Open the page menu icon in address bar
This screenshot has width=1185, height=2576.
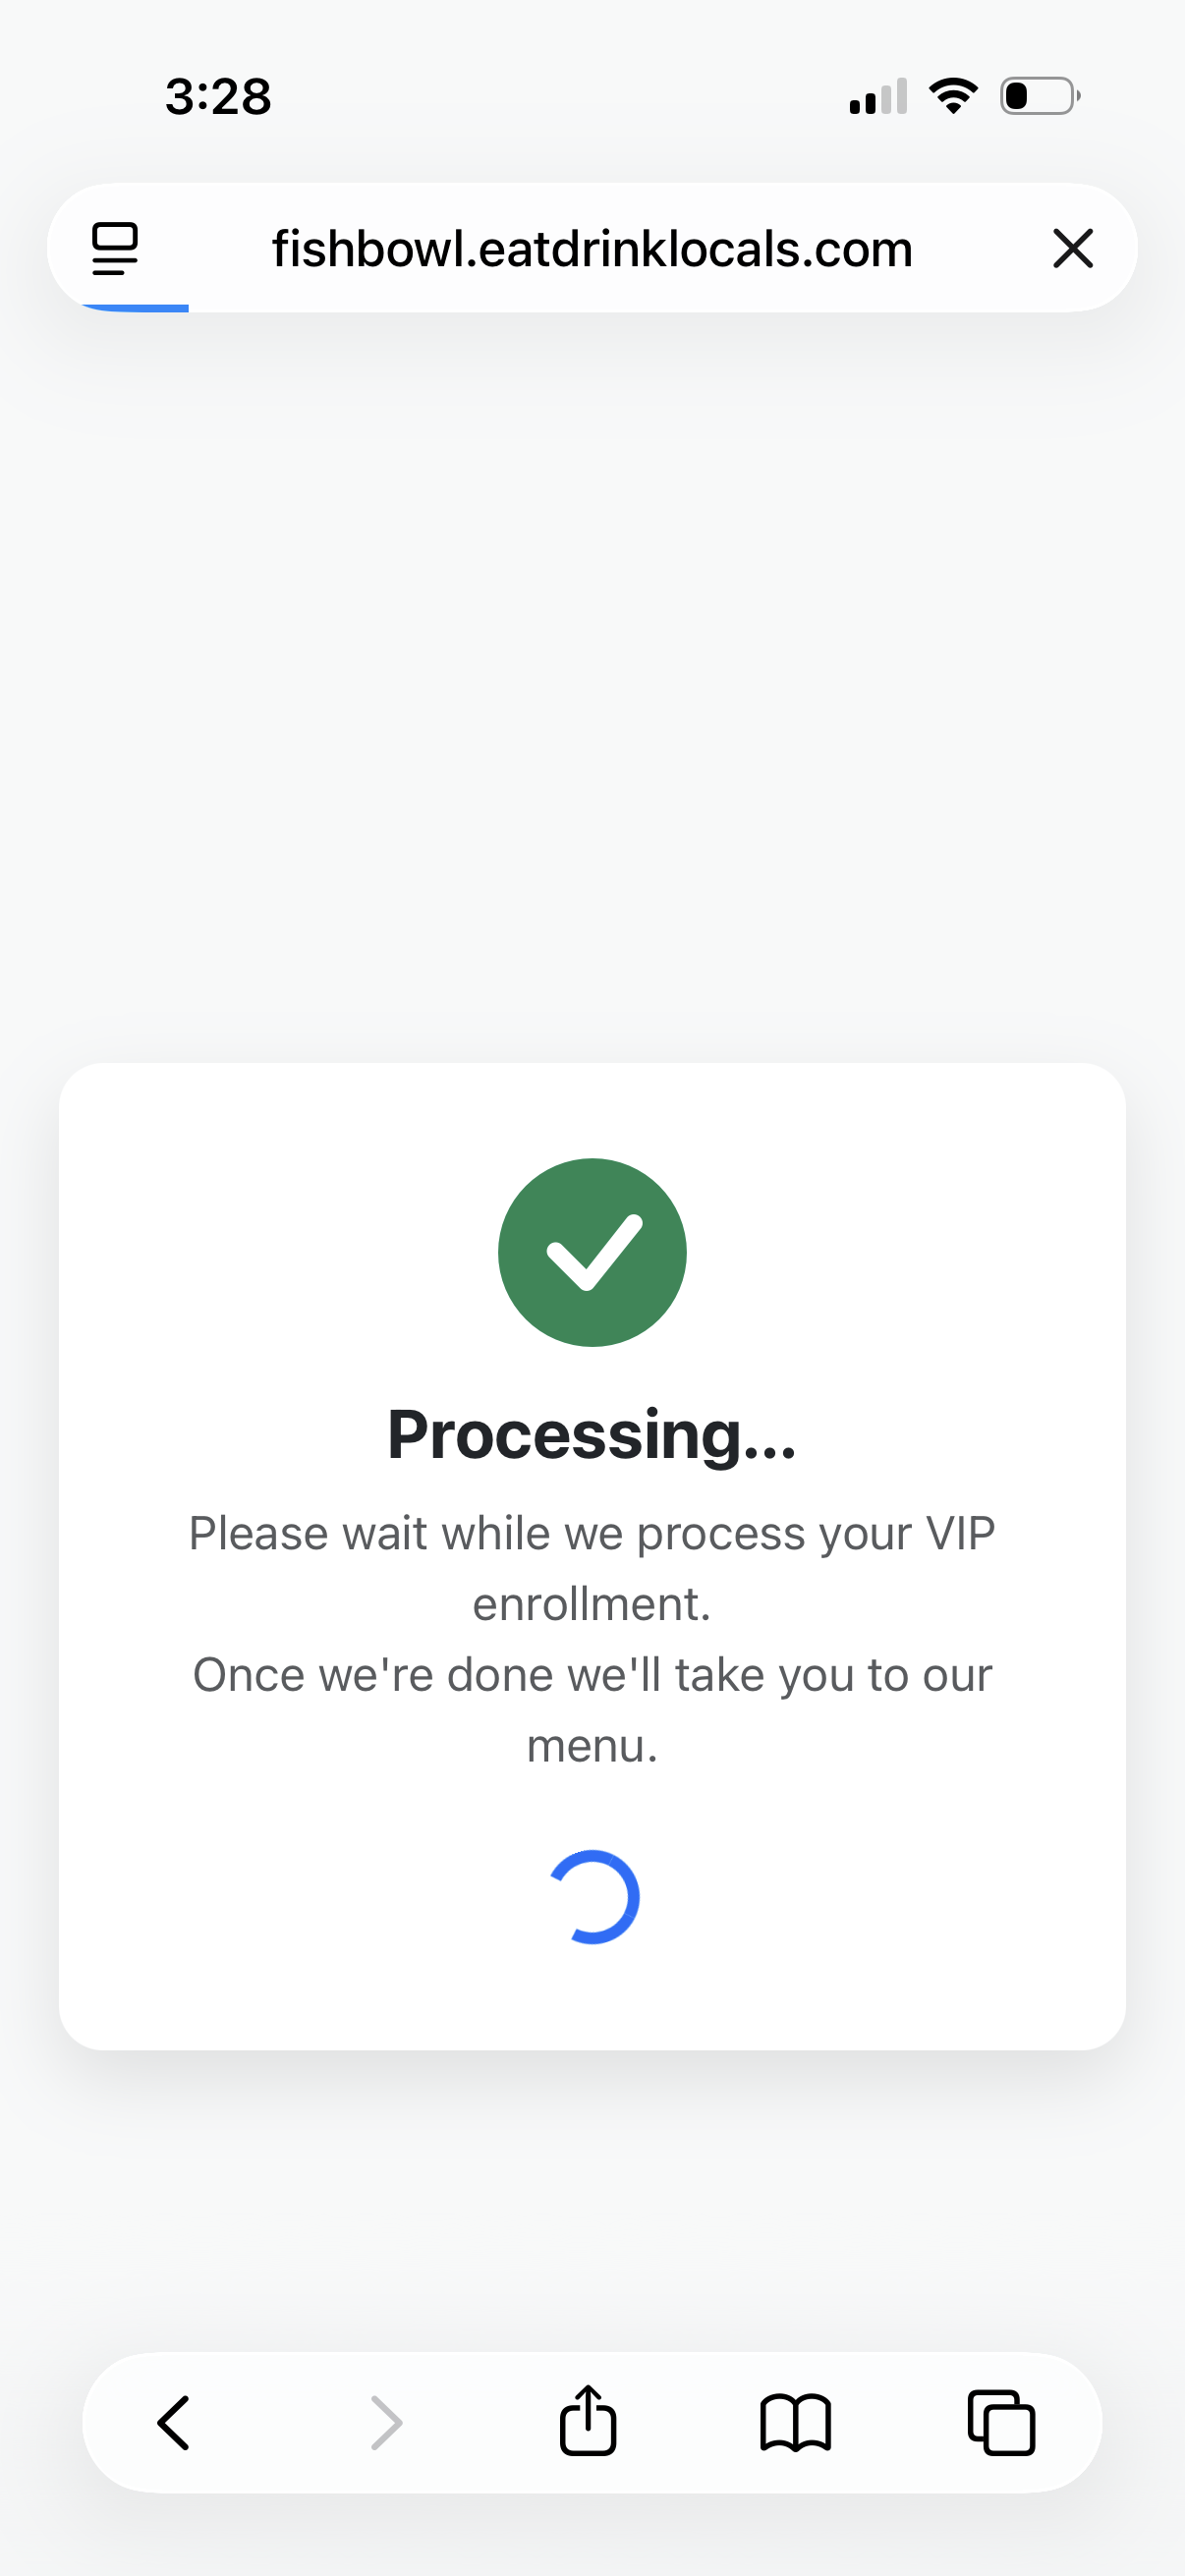coord(114,248)
